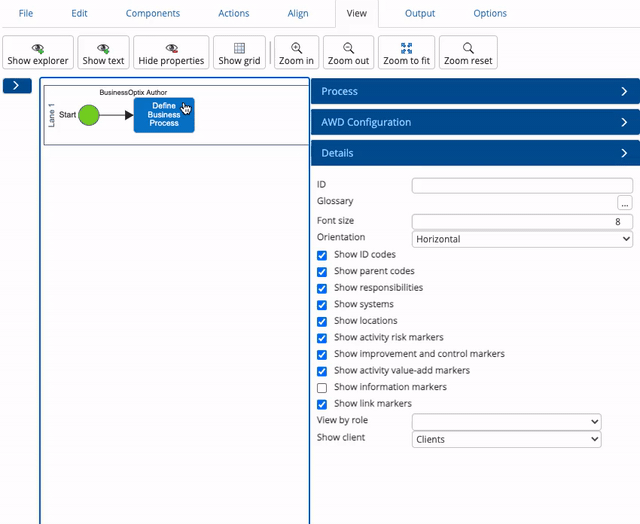Expand the left side panel arrow
640x524 pixels.
[17, 86]
